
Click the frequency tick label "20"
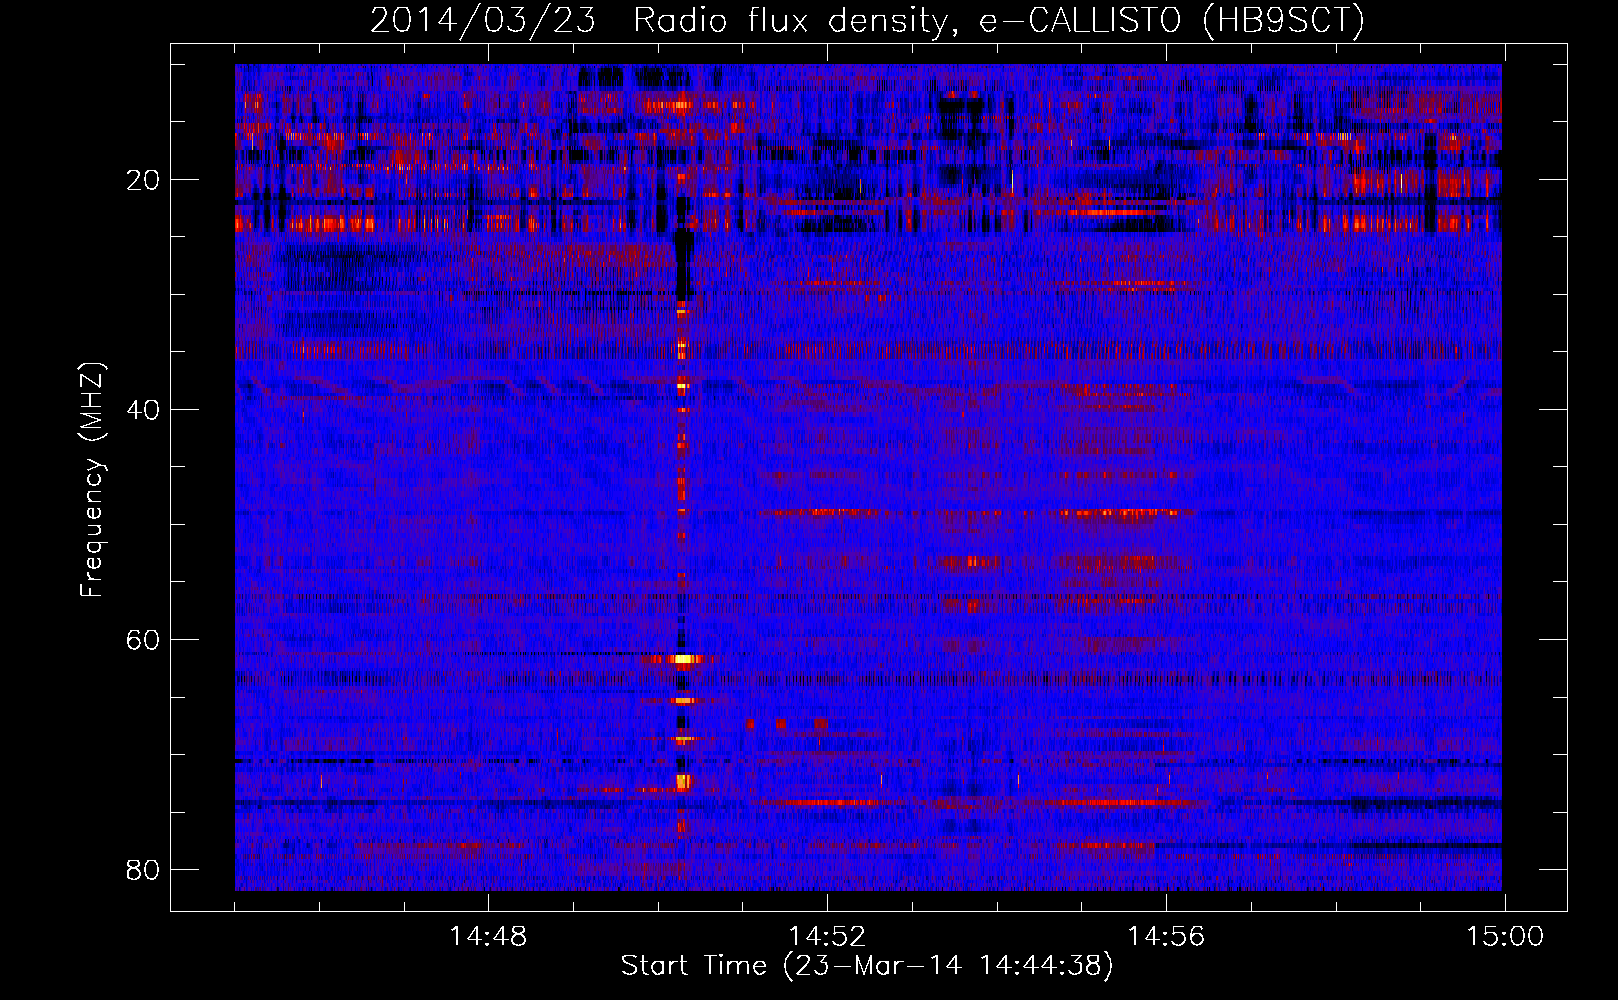pyautogui.click(x=143, y=180)
